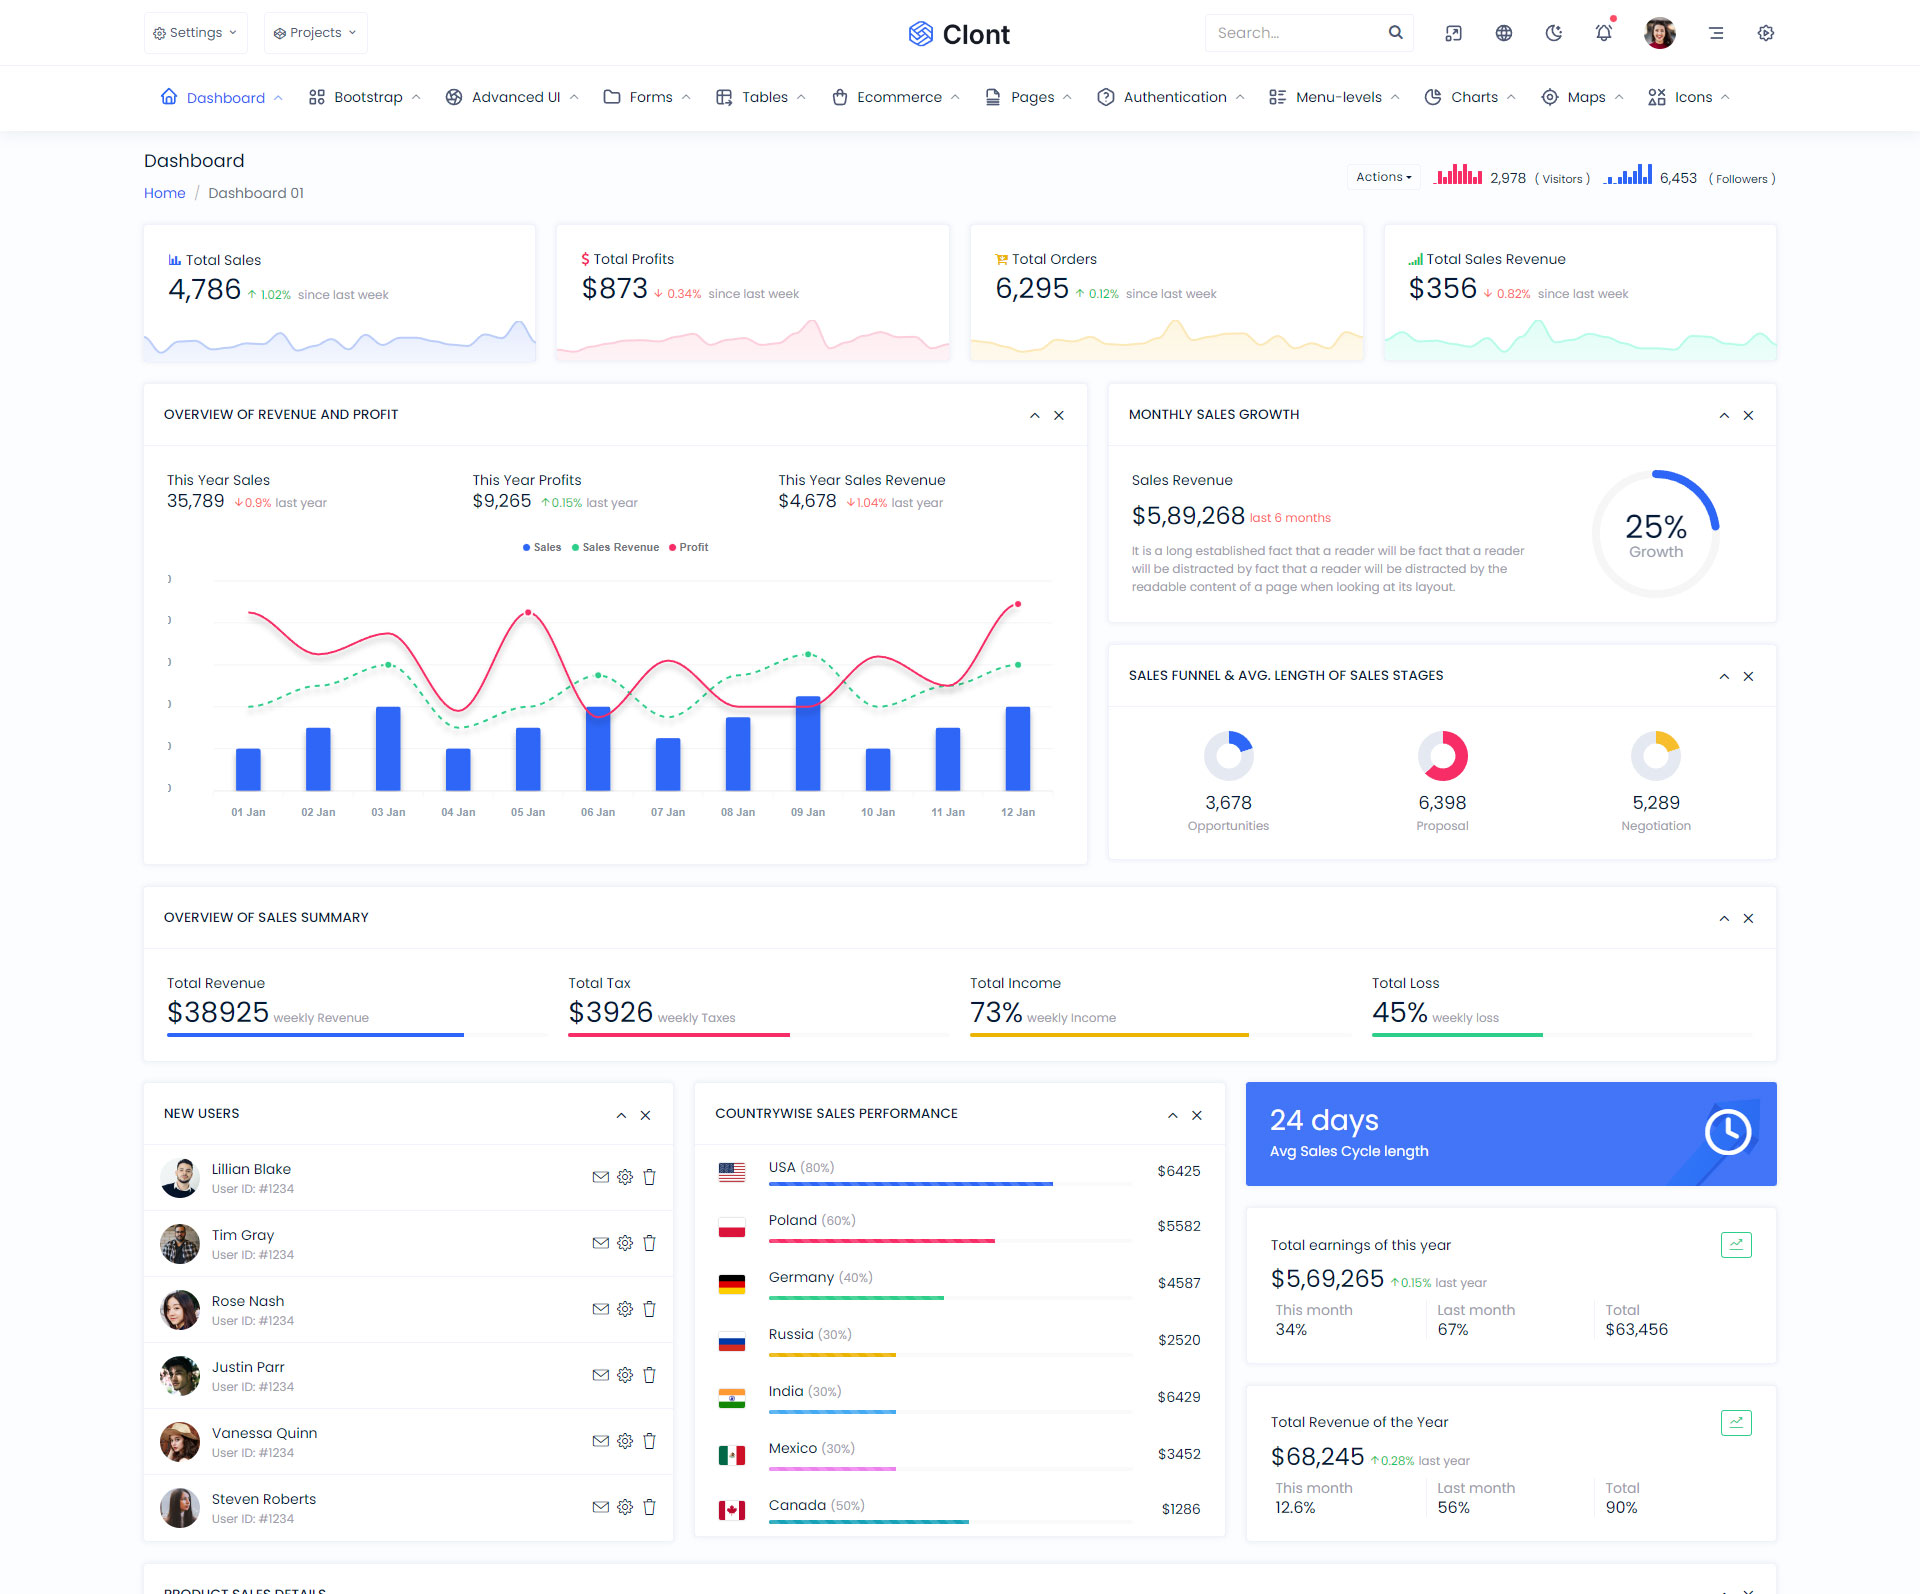The width and height of the screenshot is (1920, 1594).
Task: Toggle dark mode moon icon
Action: click(1553, 33)
